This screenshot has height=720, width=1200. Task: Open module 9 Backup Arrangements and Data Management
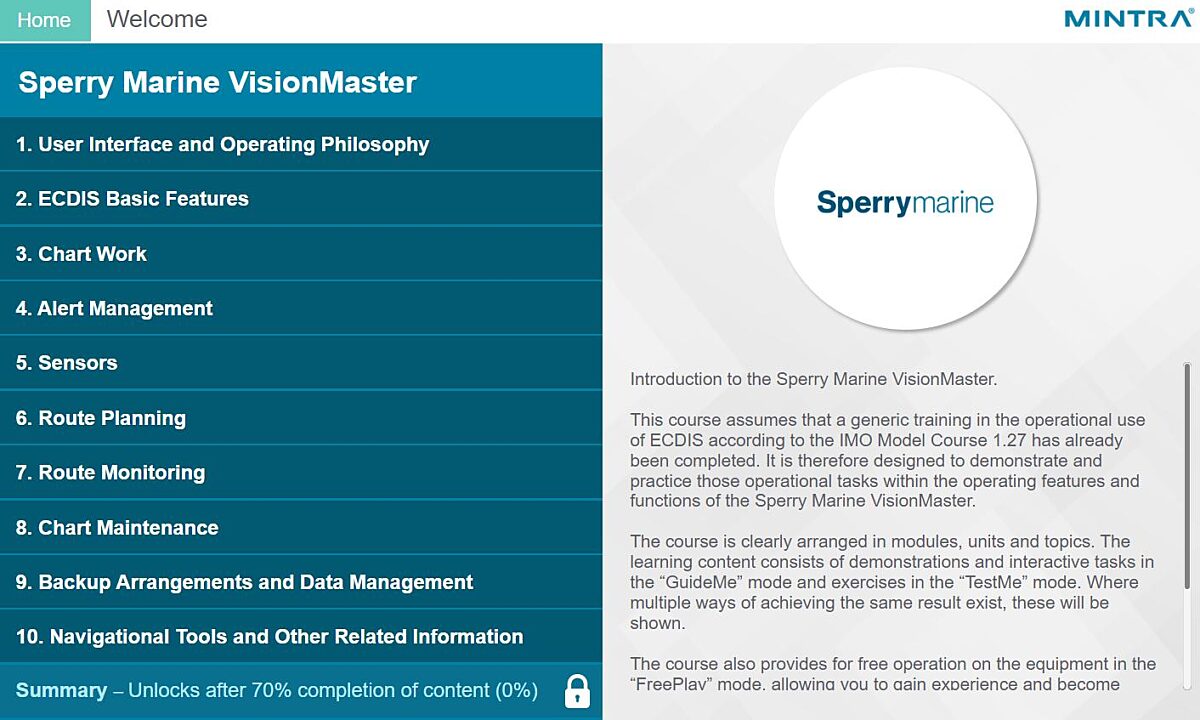(x=301, y=582)
